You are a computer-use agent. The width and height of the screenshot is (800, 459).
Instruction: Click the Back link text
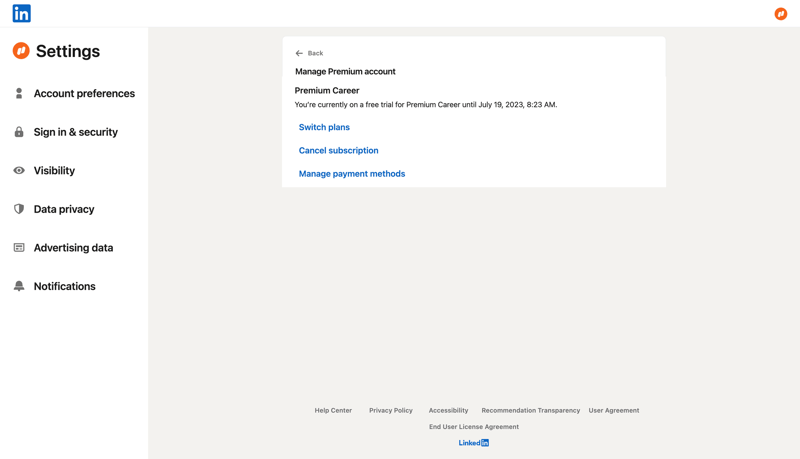click(315, 53)
